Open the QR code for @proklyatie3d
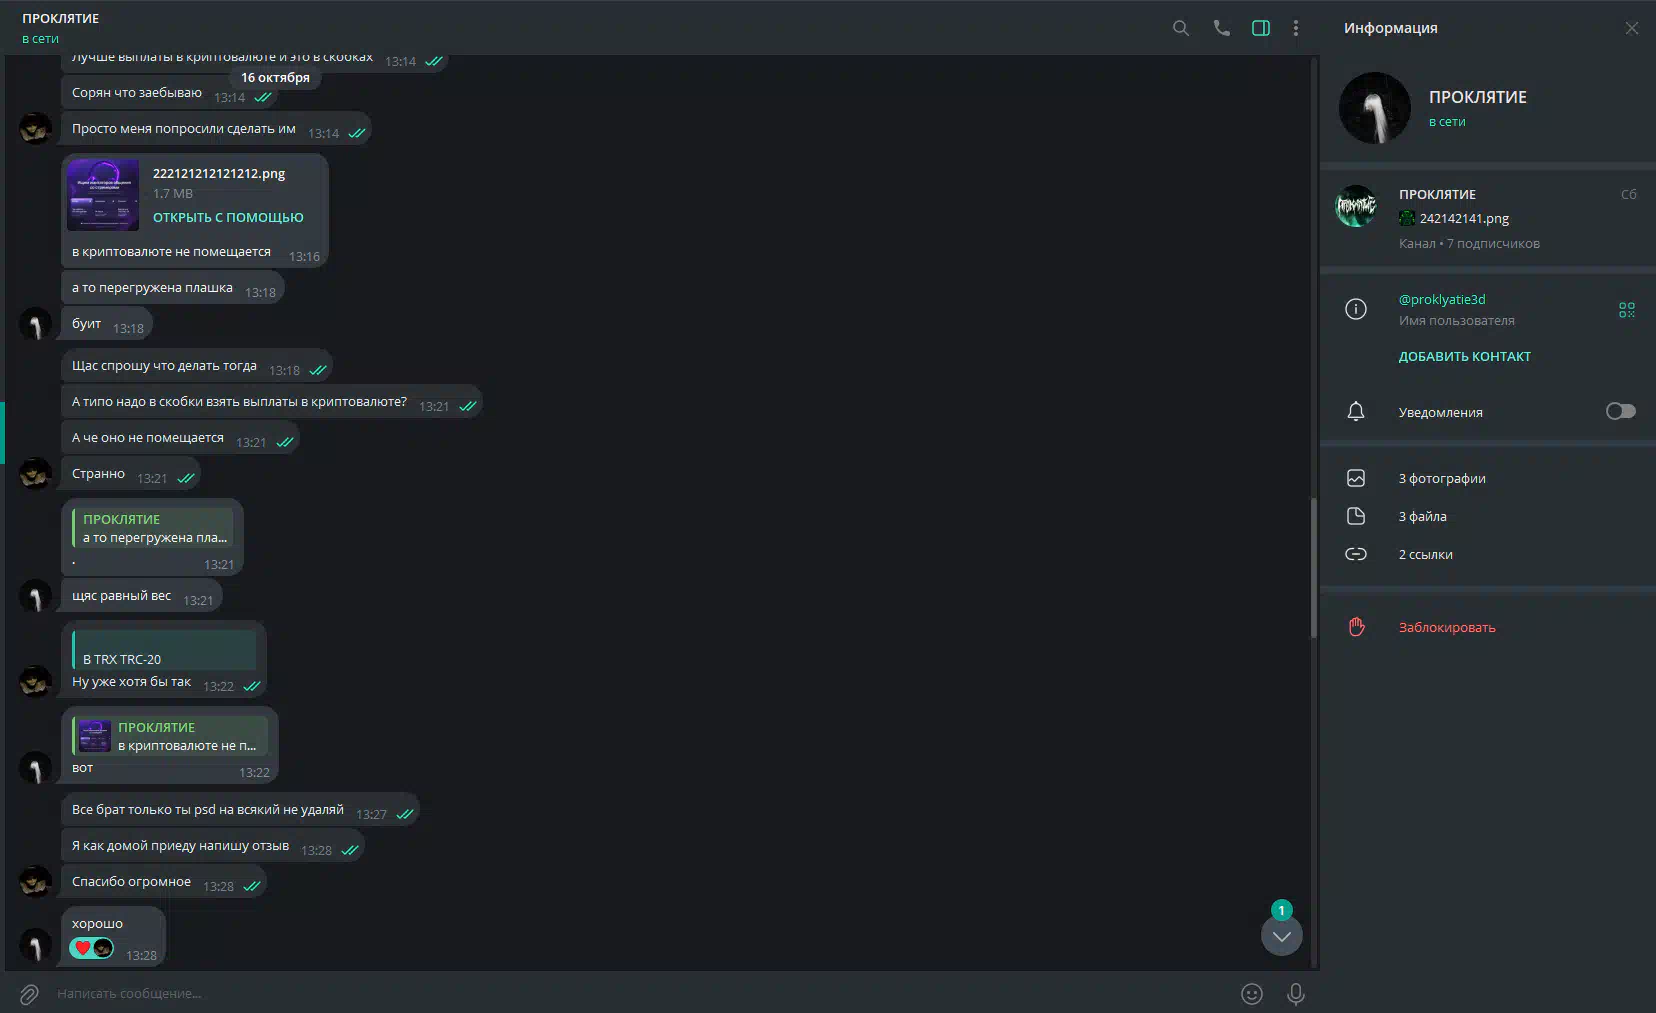 coord(1627,310)
